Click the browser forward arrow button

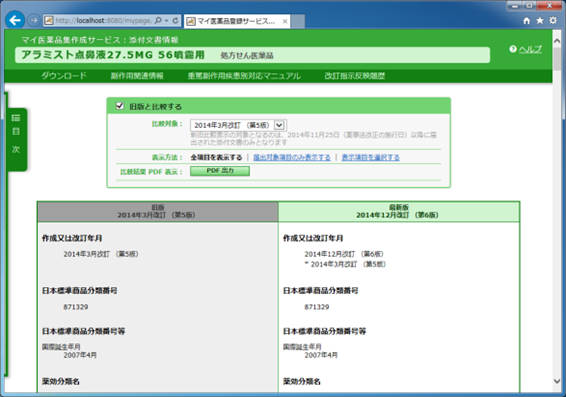(34, 21)
